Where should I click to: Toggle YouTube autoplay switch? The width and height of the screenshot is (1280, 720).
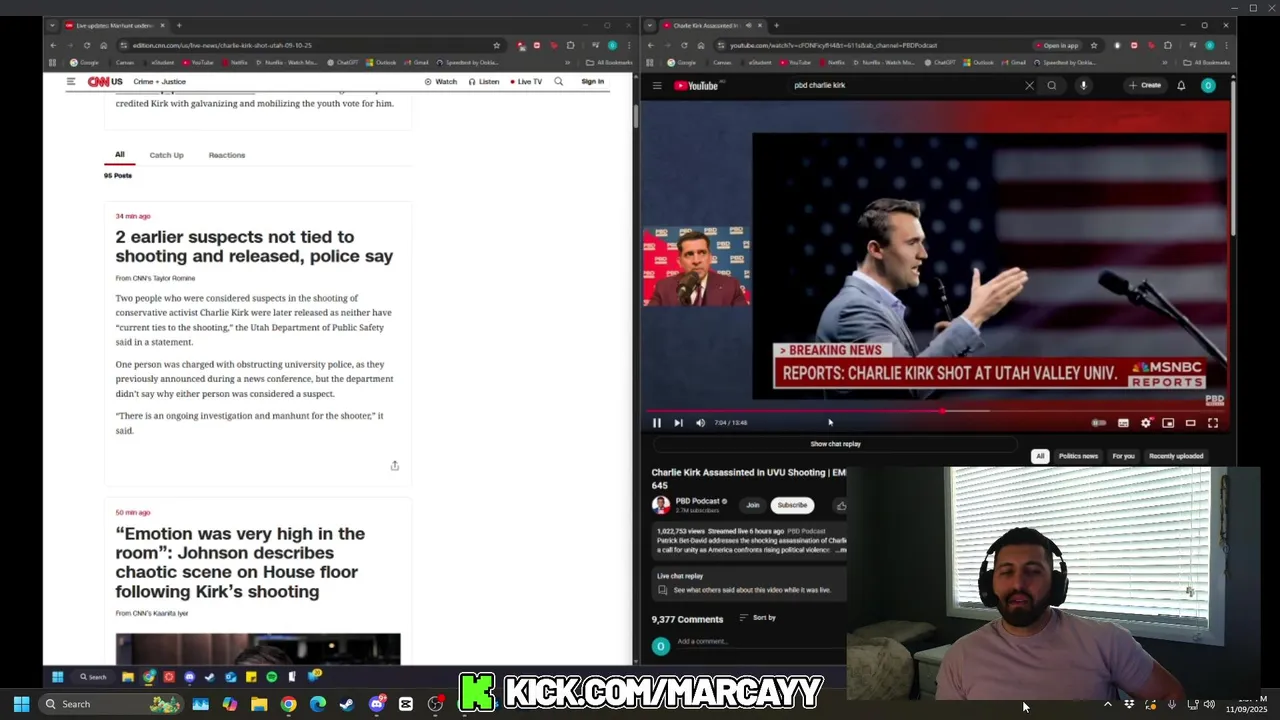[x=1099, y=423]
